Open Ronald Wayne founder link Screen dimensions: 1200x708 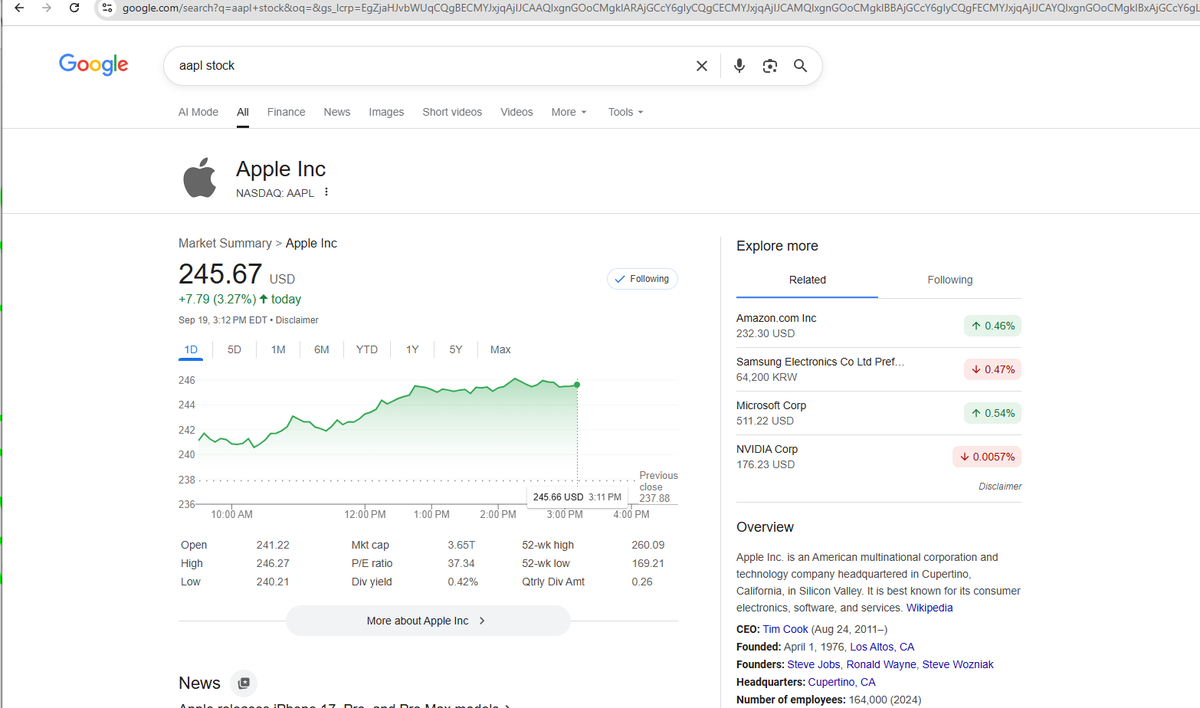[881, 665]
